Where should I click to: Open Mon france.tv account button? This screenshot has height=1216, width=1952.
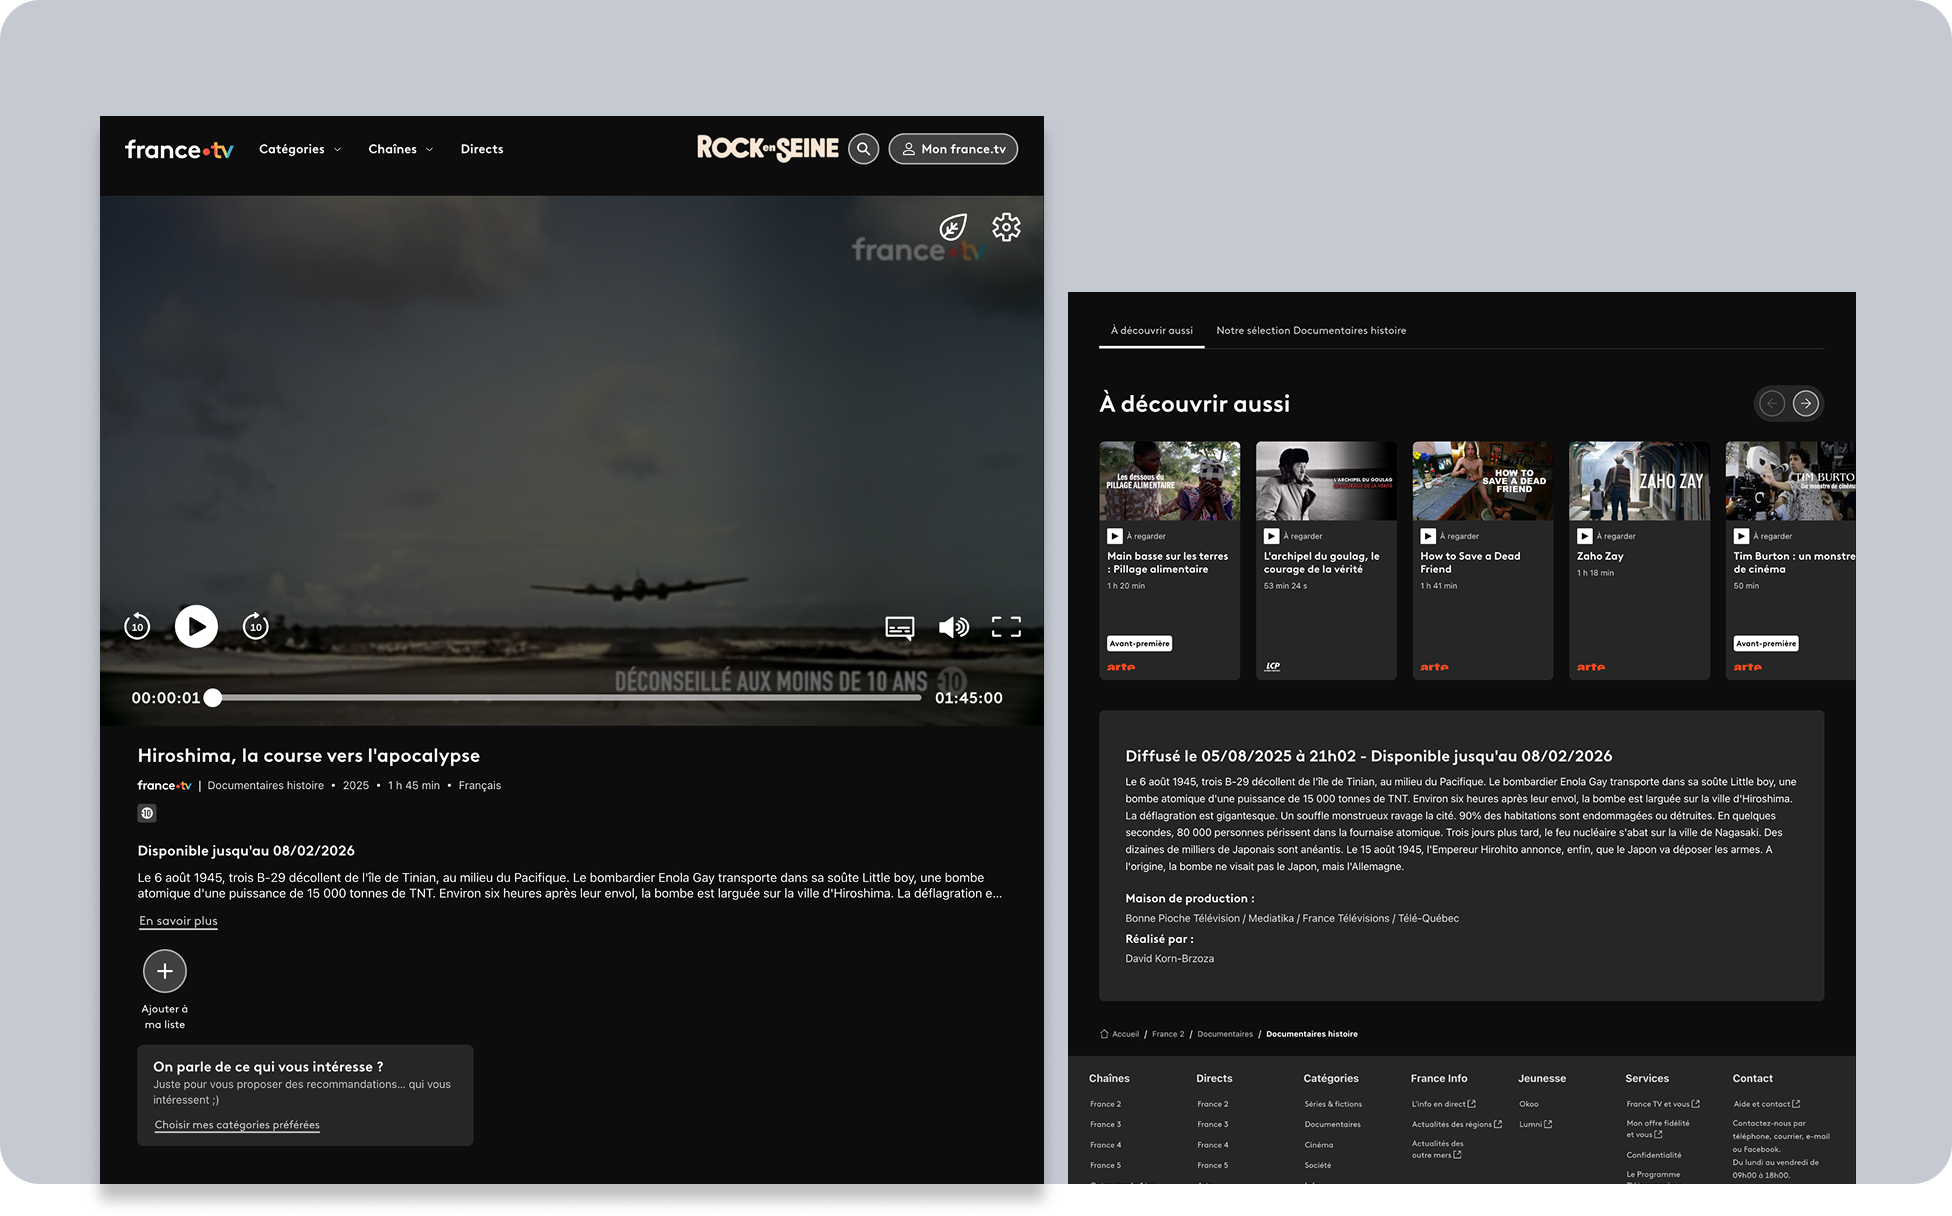953,149
